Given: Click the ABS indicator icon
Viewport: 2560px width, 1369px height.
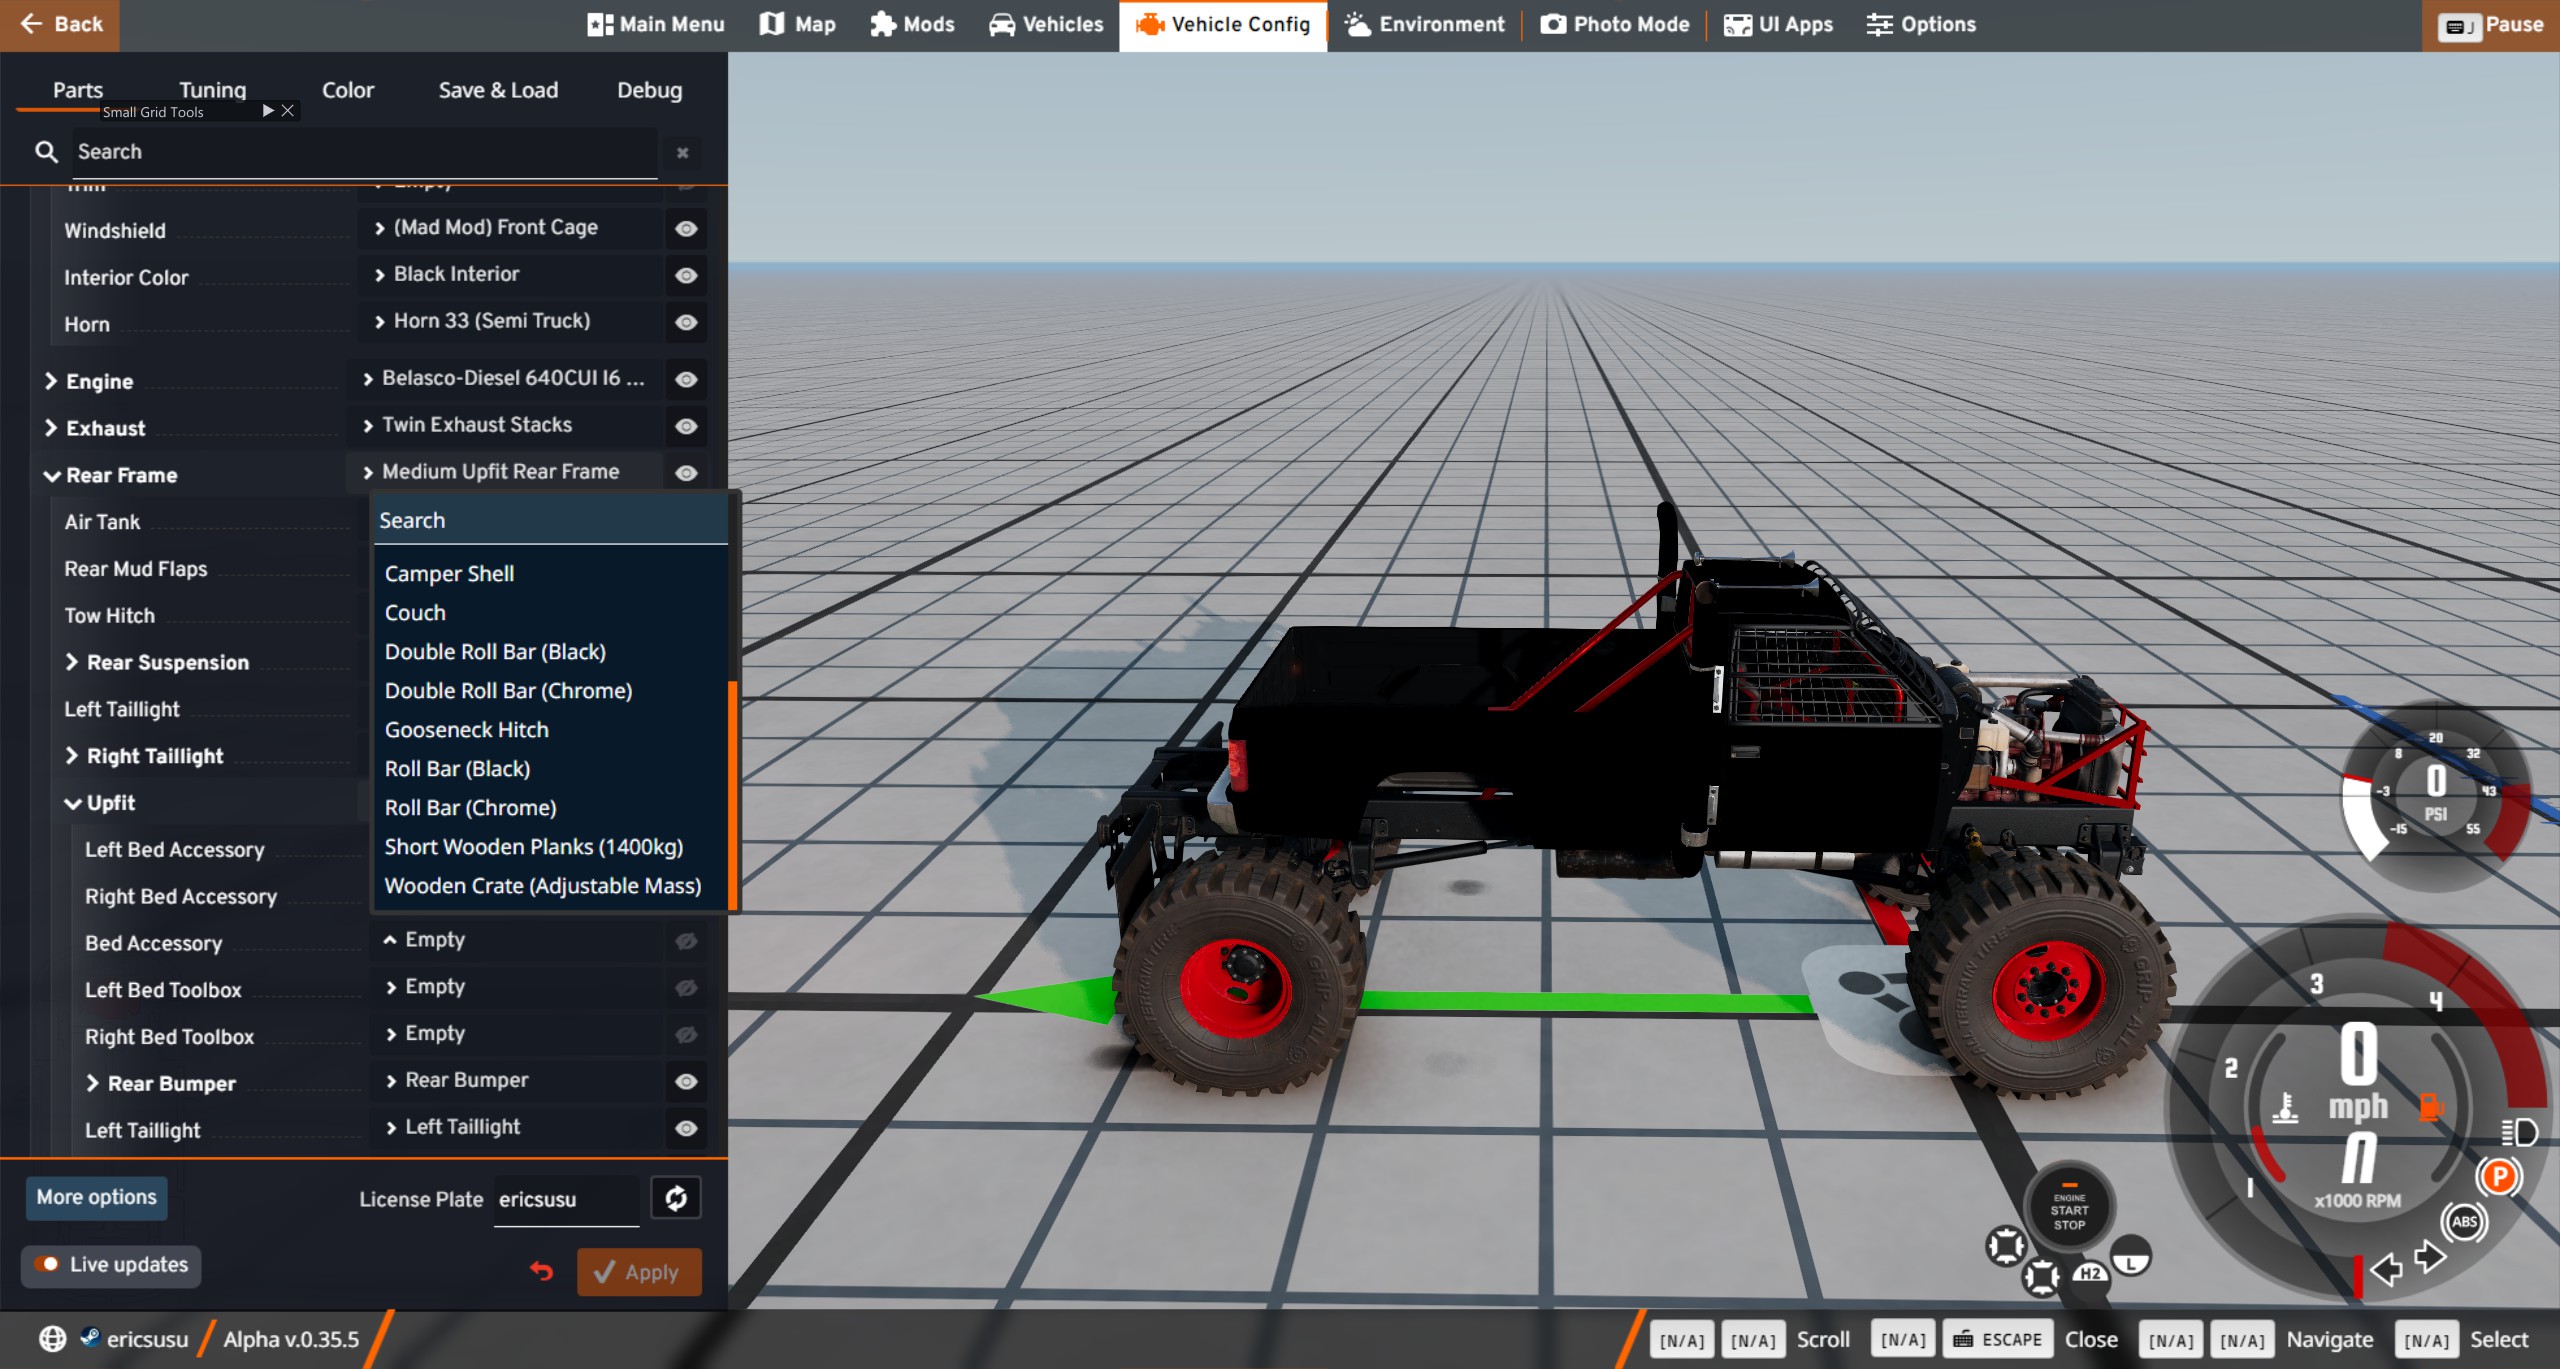Looking at the screenshot, I should [x=2464, y=1221].
